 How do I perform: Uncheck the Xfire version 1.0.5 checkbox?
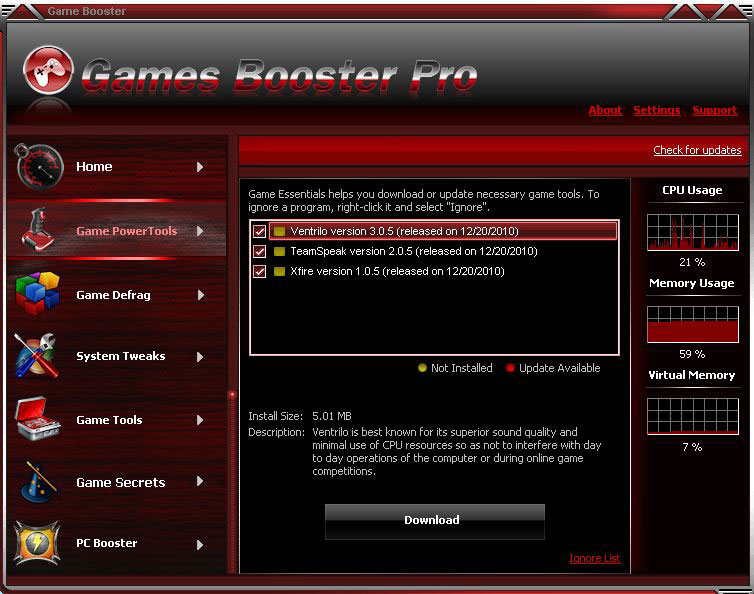(x=260, y=271)
